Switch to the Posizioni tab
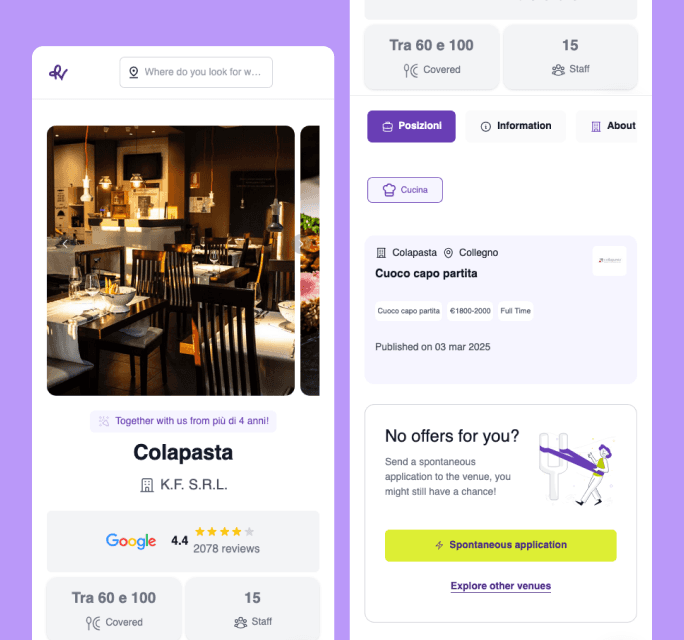The width and height of the screenshot is (684, 640). coord(411,126)
